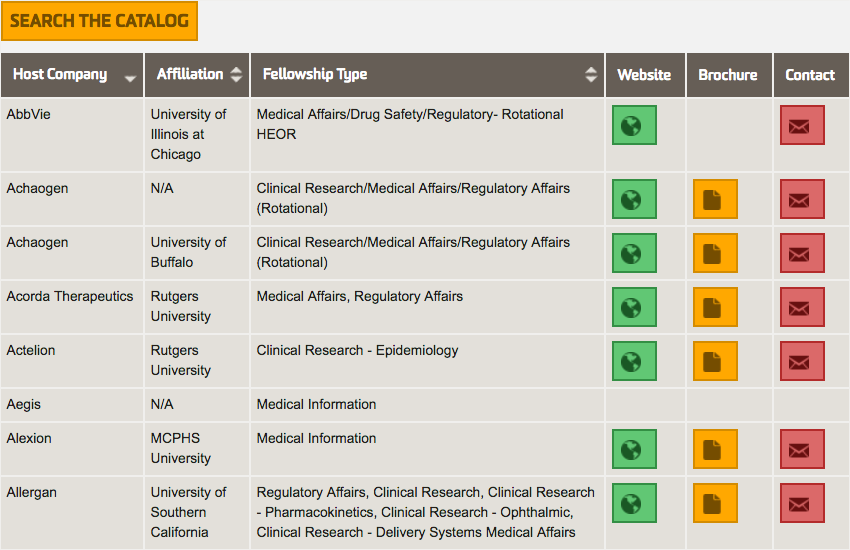Open the AbbVie website globe icon
850x550 pixels.
[634, 125]
